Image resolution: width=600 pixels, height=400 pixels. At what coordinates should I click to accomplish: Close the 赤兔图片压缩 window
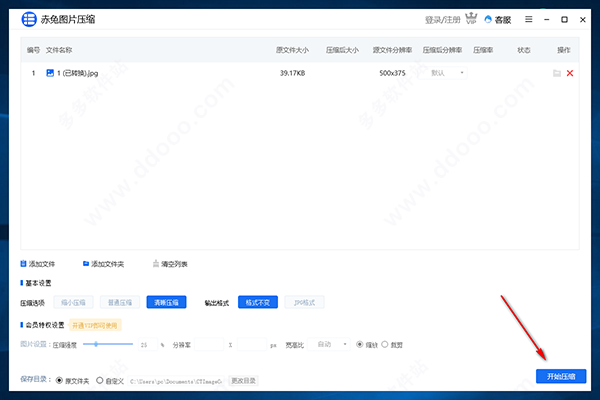(582, 20)
